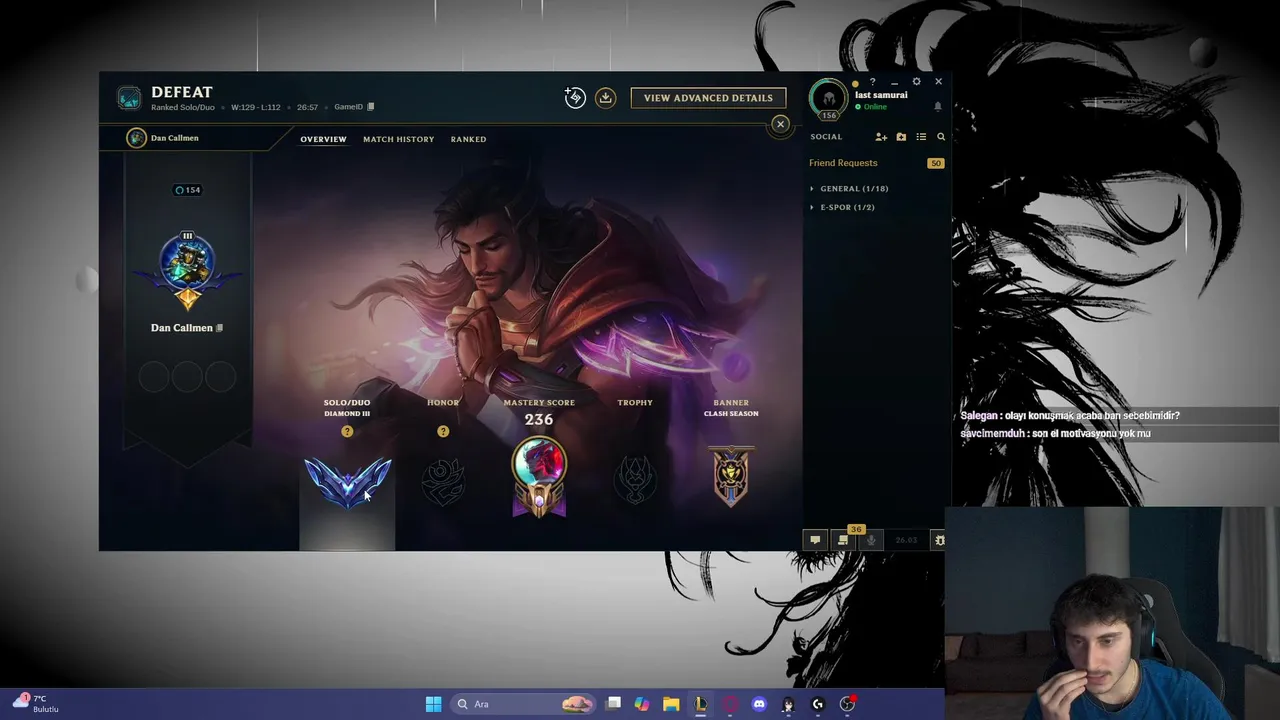
Task: Switch to the Overview tab
Action: tap(323, 139)
